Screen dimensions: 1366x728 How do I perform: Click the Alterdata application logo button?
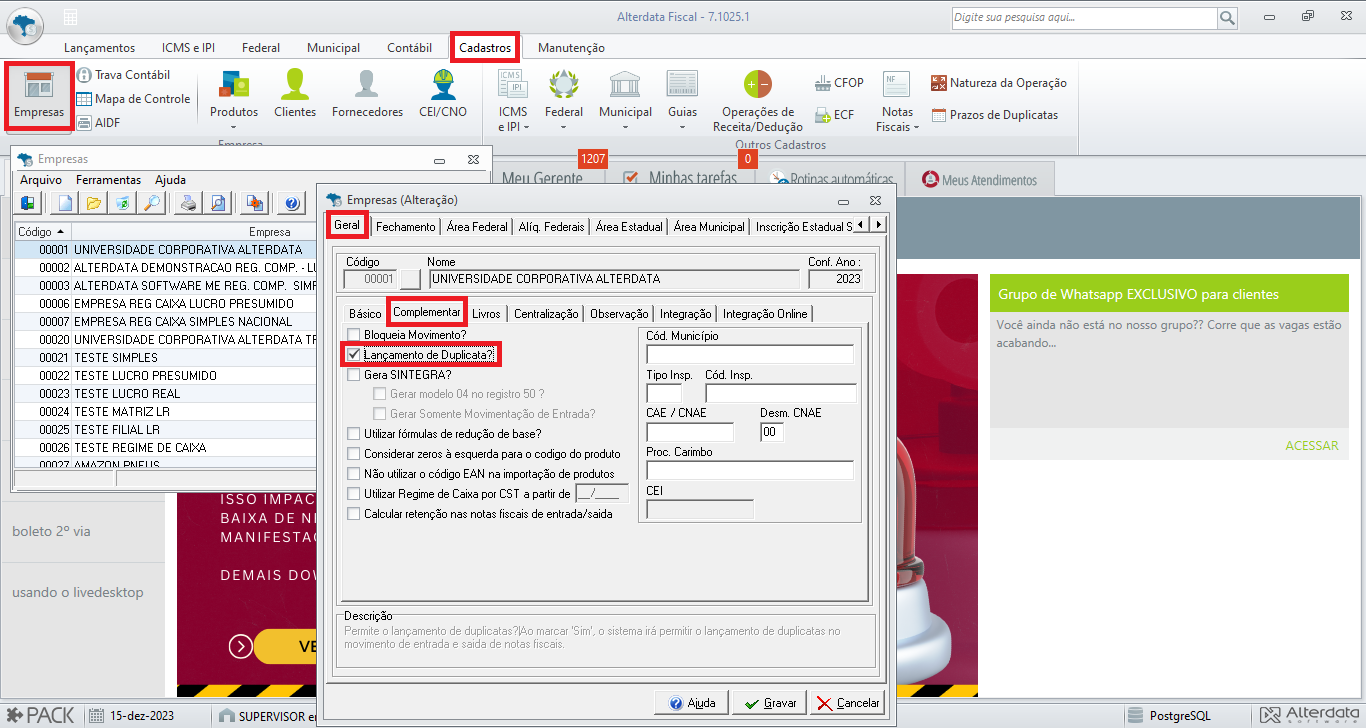(x=25, y=24)
